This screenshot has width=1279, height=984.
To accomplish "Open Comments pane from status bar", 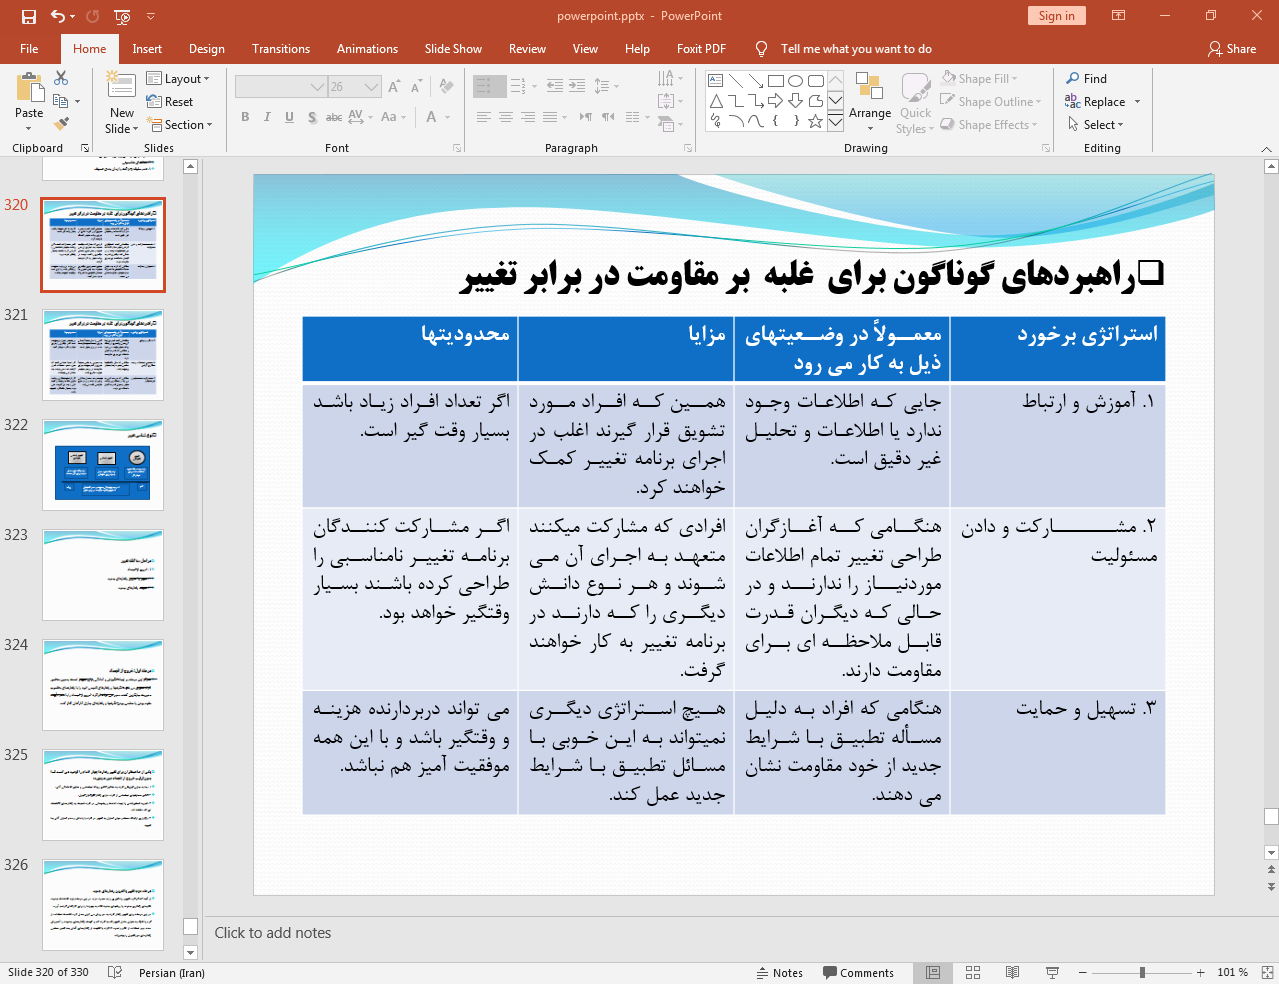I will click(x=859, y=973).
